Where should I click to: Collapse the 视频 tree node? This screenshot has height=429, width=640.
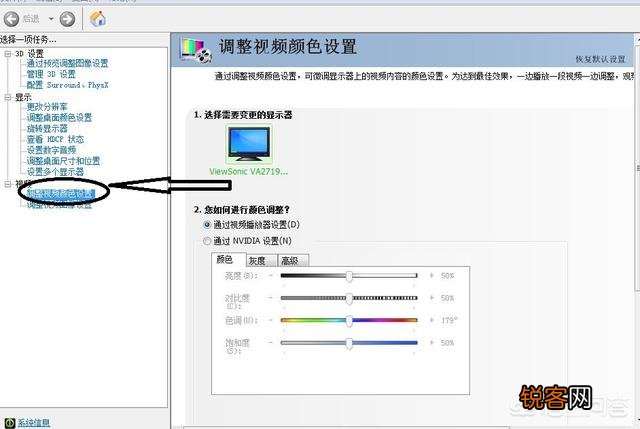[x=7, y=184]
